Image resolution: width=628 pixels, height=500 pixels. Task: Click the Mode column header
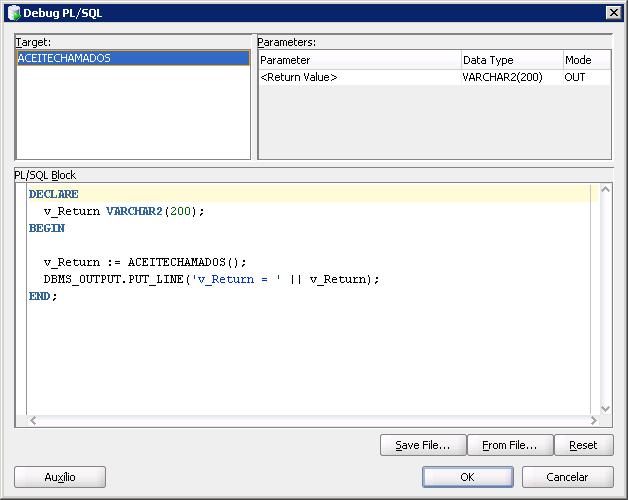tap(587, 60)
